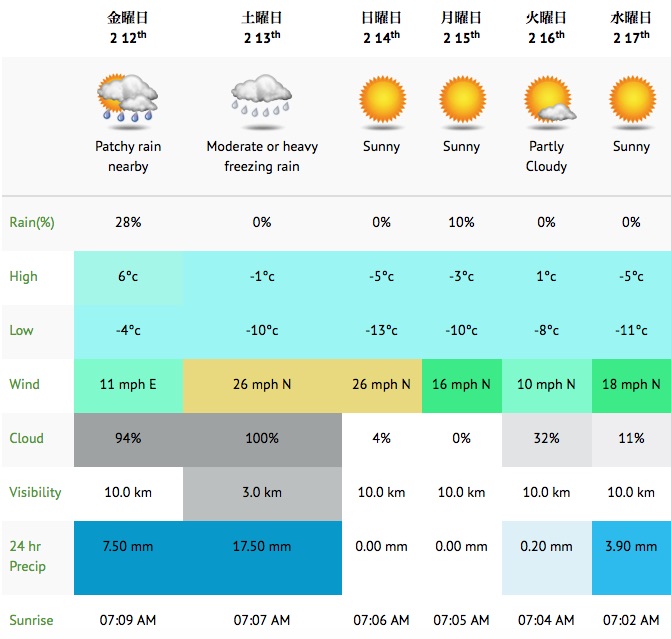The width and height of the screenshot is (671, 639).
Task: Click the 26 mph N wind cell for Saturday
Action: pyautogui.click(x=262, y=384)
